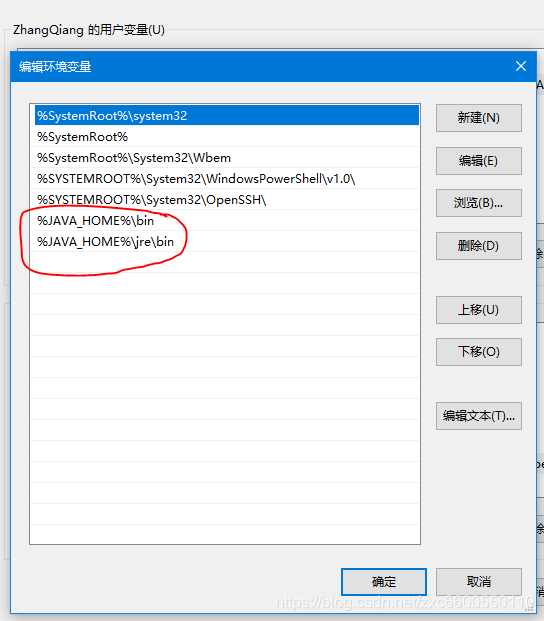Screen dimensions: 544x621
Task: Select the %JAVA_HOME%\jre\bin entry
Action: (x=225, y=242)
